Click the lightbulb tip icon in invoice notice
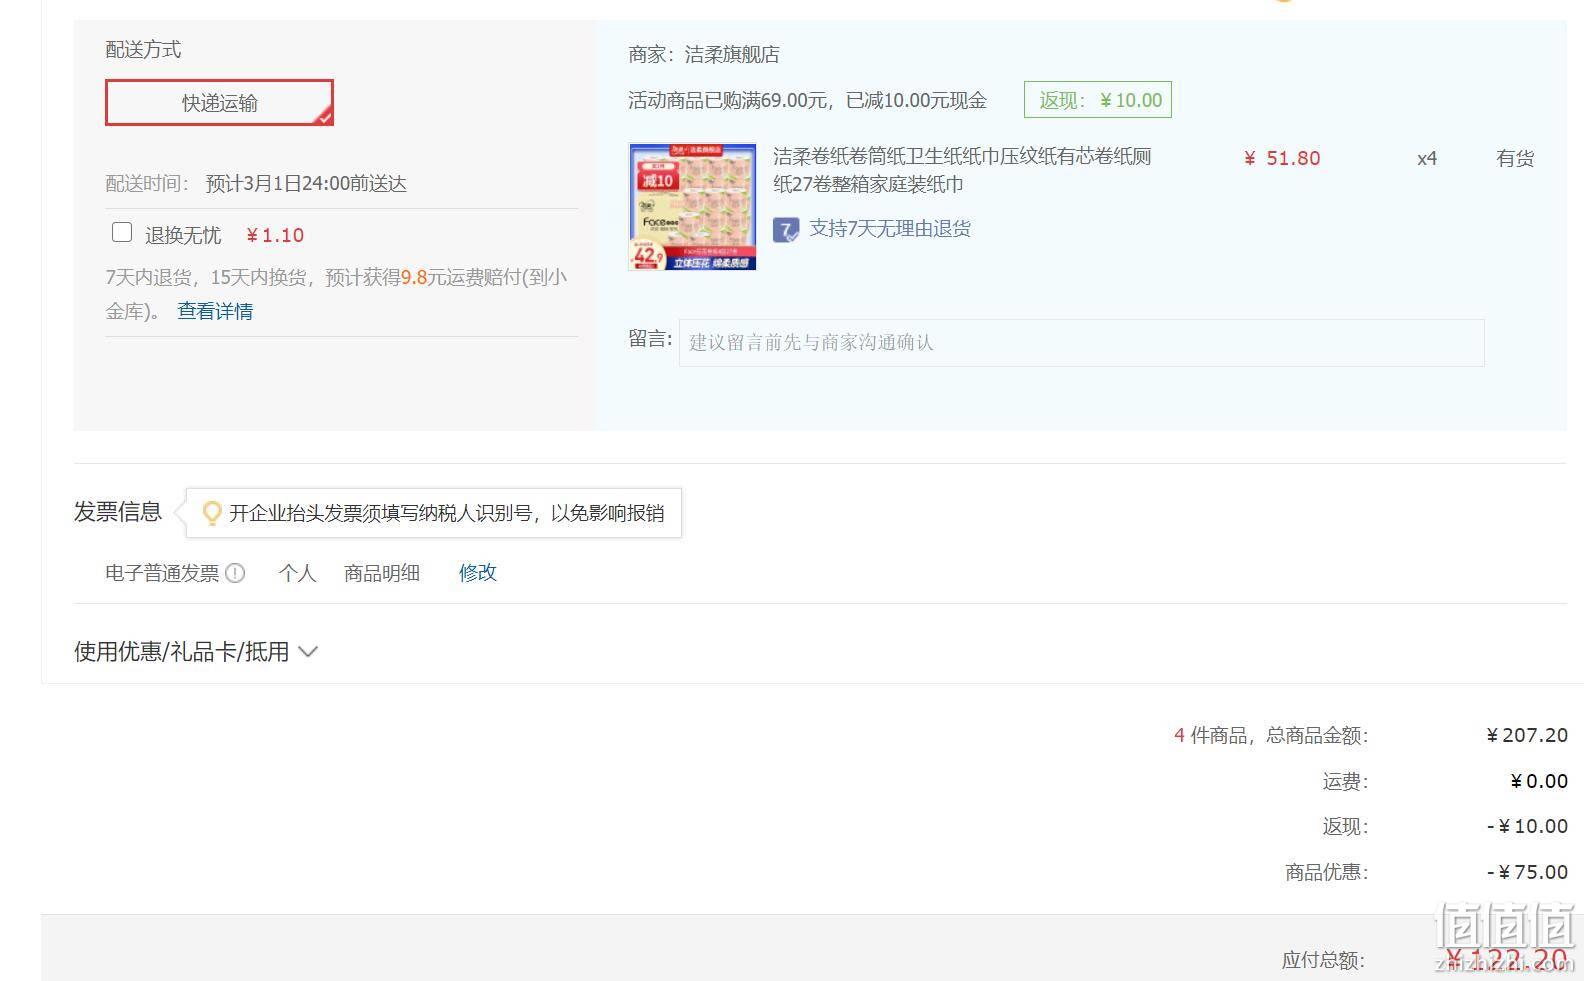The height and width of the screenshot is (981, 1584). coord(211,513)
